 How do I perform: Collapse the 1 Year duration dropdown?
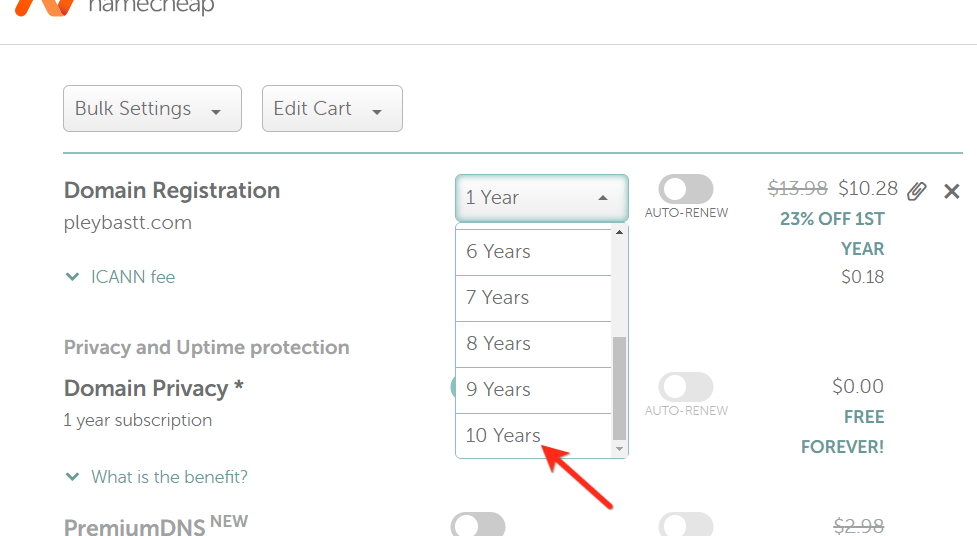(x=542, y=198)
